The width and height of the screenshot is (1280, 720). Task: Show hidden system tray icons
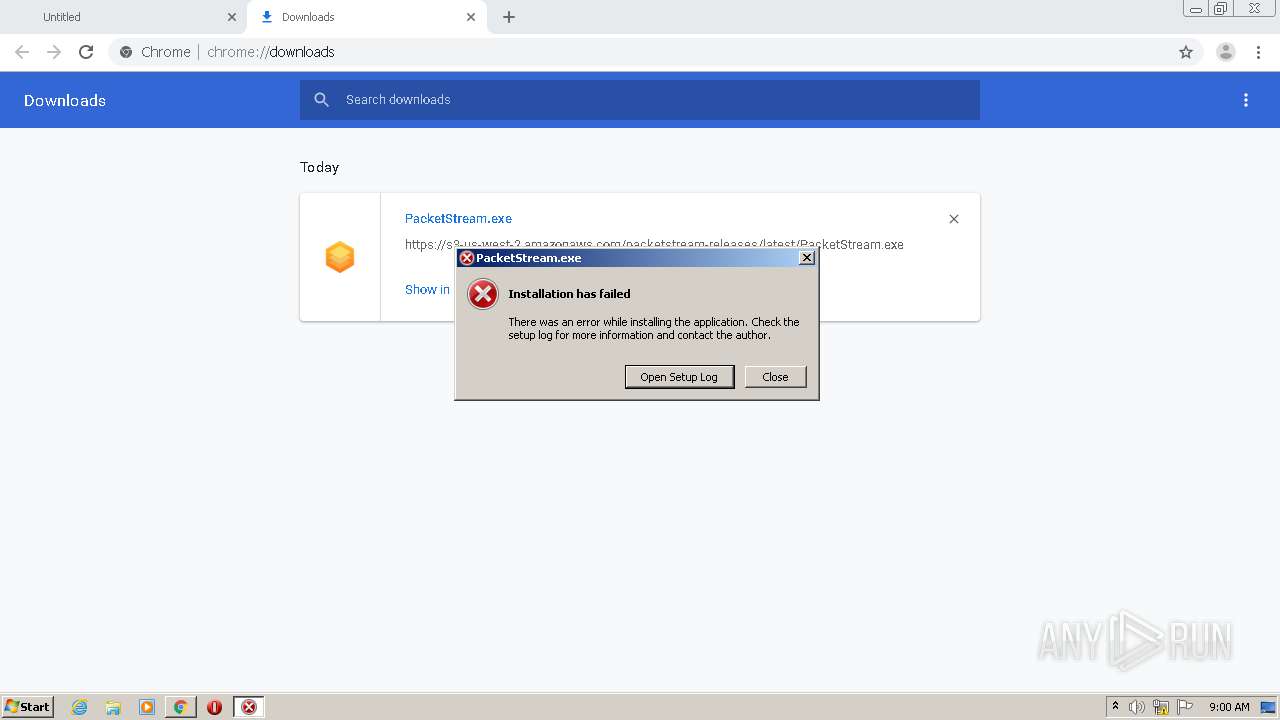click(1115, 707)
